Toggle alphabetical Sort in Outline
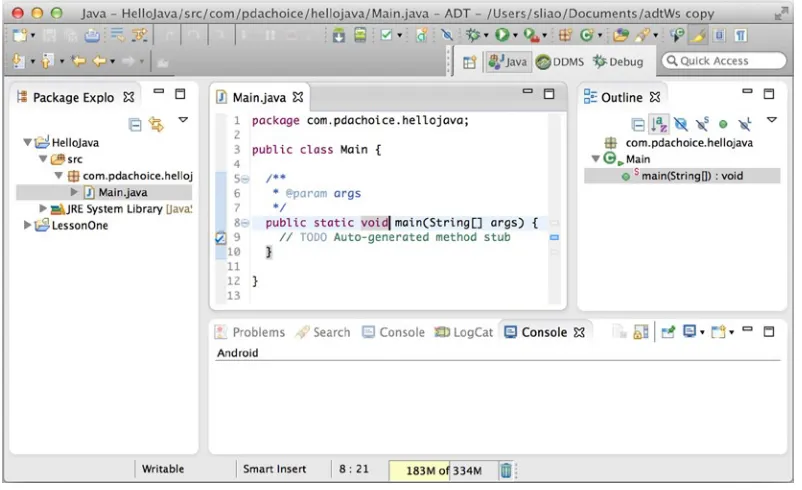 pos(659,124)
